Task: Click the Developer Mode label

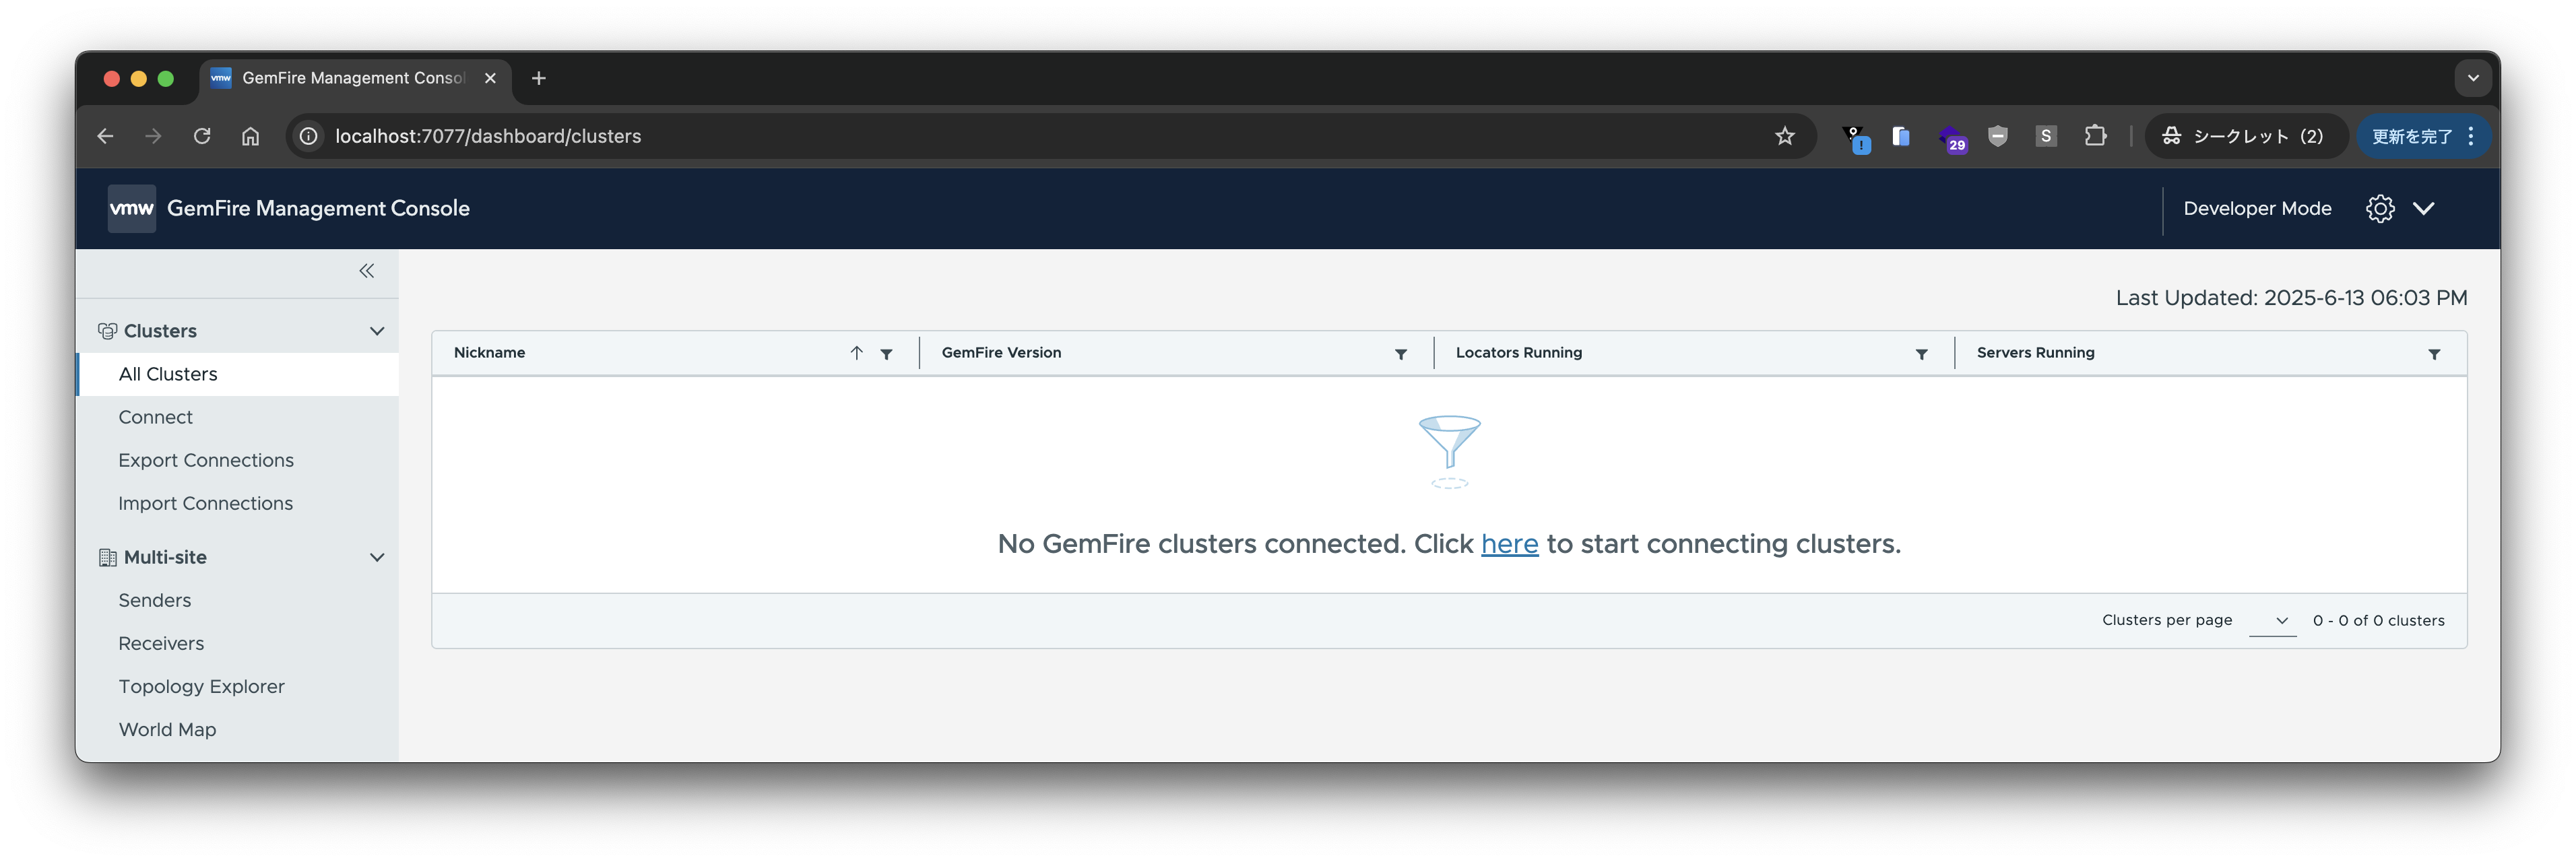Action: point(2257,208)
